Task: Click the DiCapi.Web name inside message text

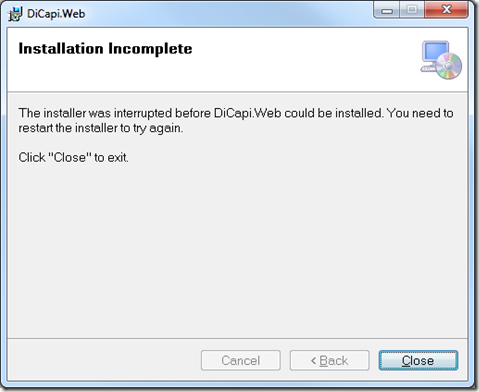Action: tap(247, 113)
